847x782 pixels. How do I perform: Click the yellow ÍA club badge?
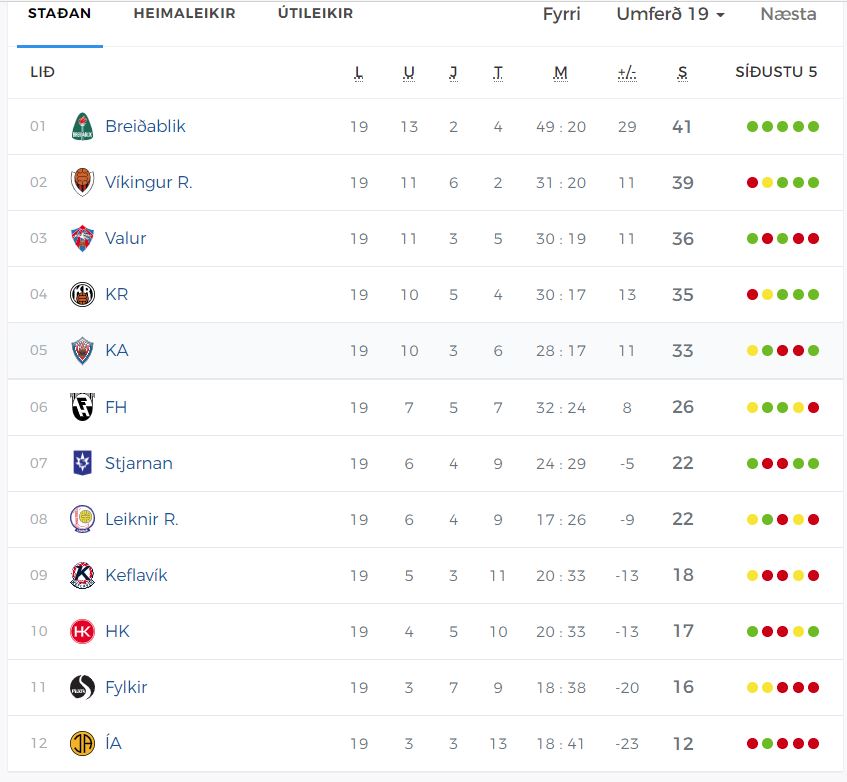(82, 744)
